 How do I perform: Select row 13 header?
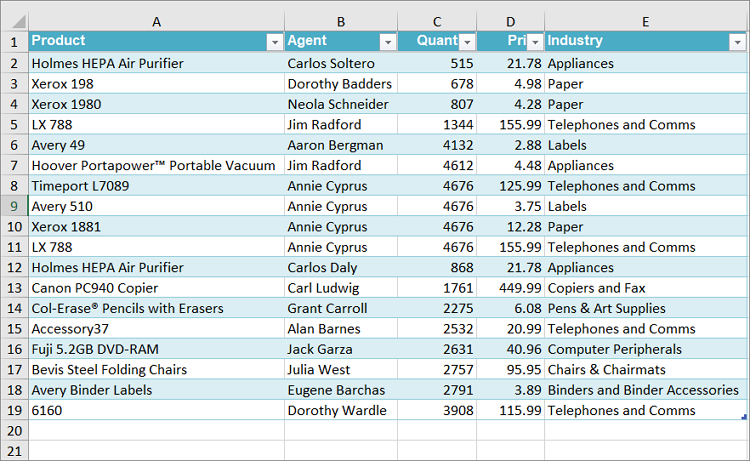click(14, 288)
